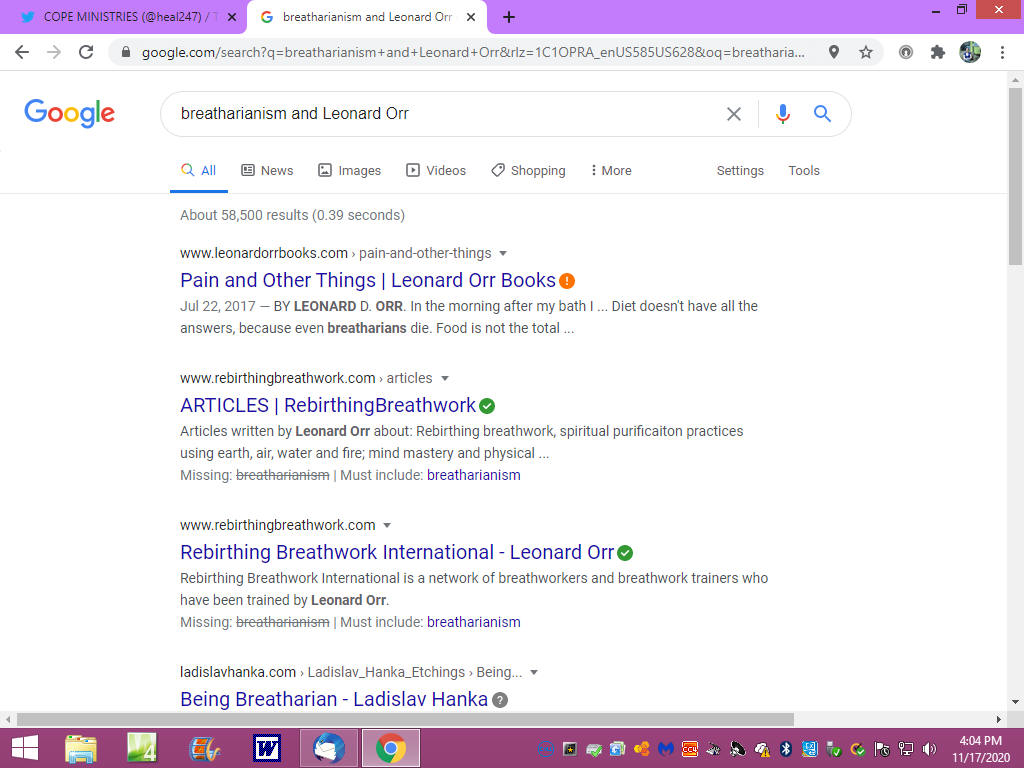The image size is (1024, 768).
Task: Select the breatharianism and Leonard Orr tab
Action: tap(367, 18)
